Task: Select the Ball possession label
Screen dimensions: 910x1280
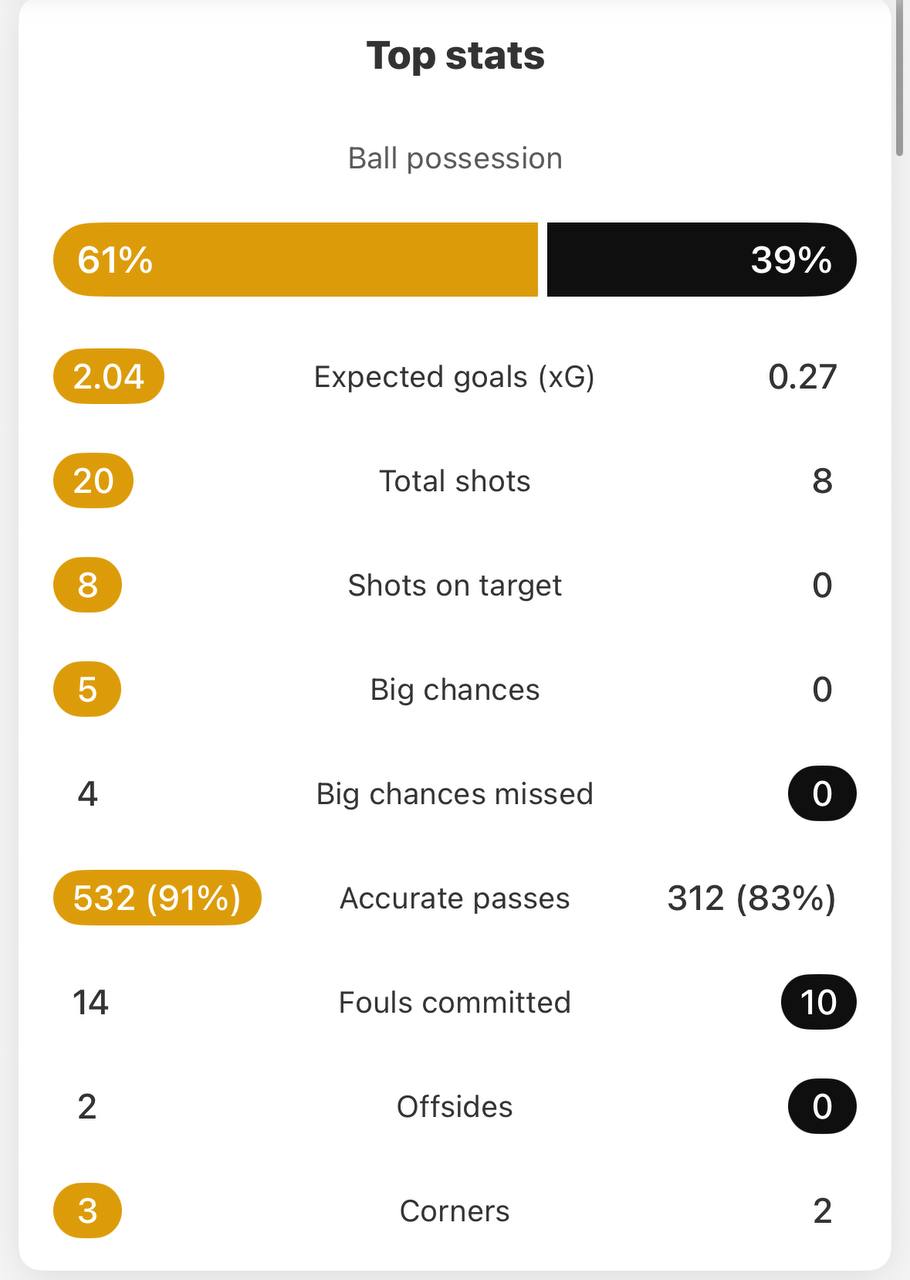Action: [x=455, y=158]
